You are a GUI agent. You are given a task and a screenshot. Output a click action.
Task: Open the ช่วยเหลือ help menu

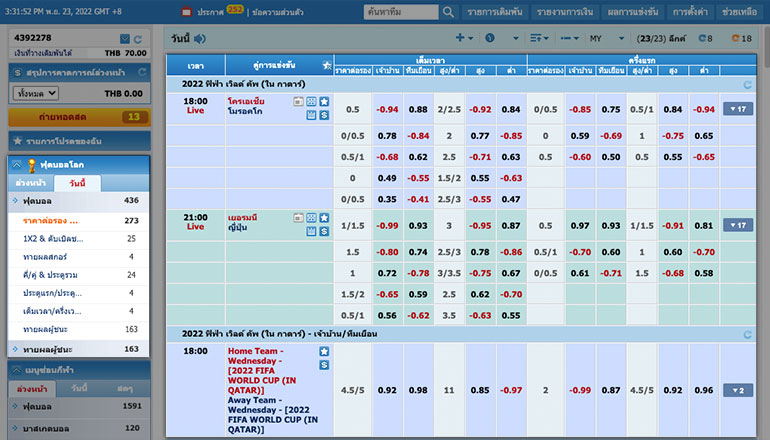coord(740,12)
